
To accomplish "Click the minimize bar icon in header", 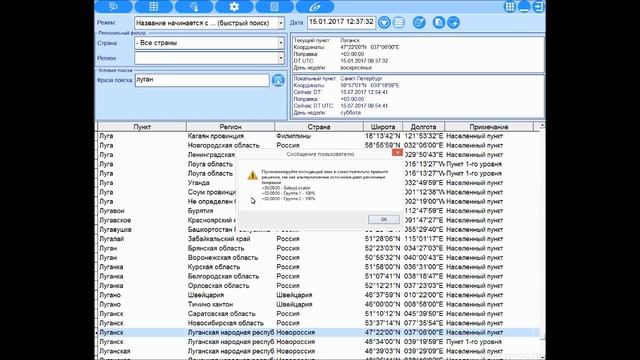I will click(524, 6).
